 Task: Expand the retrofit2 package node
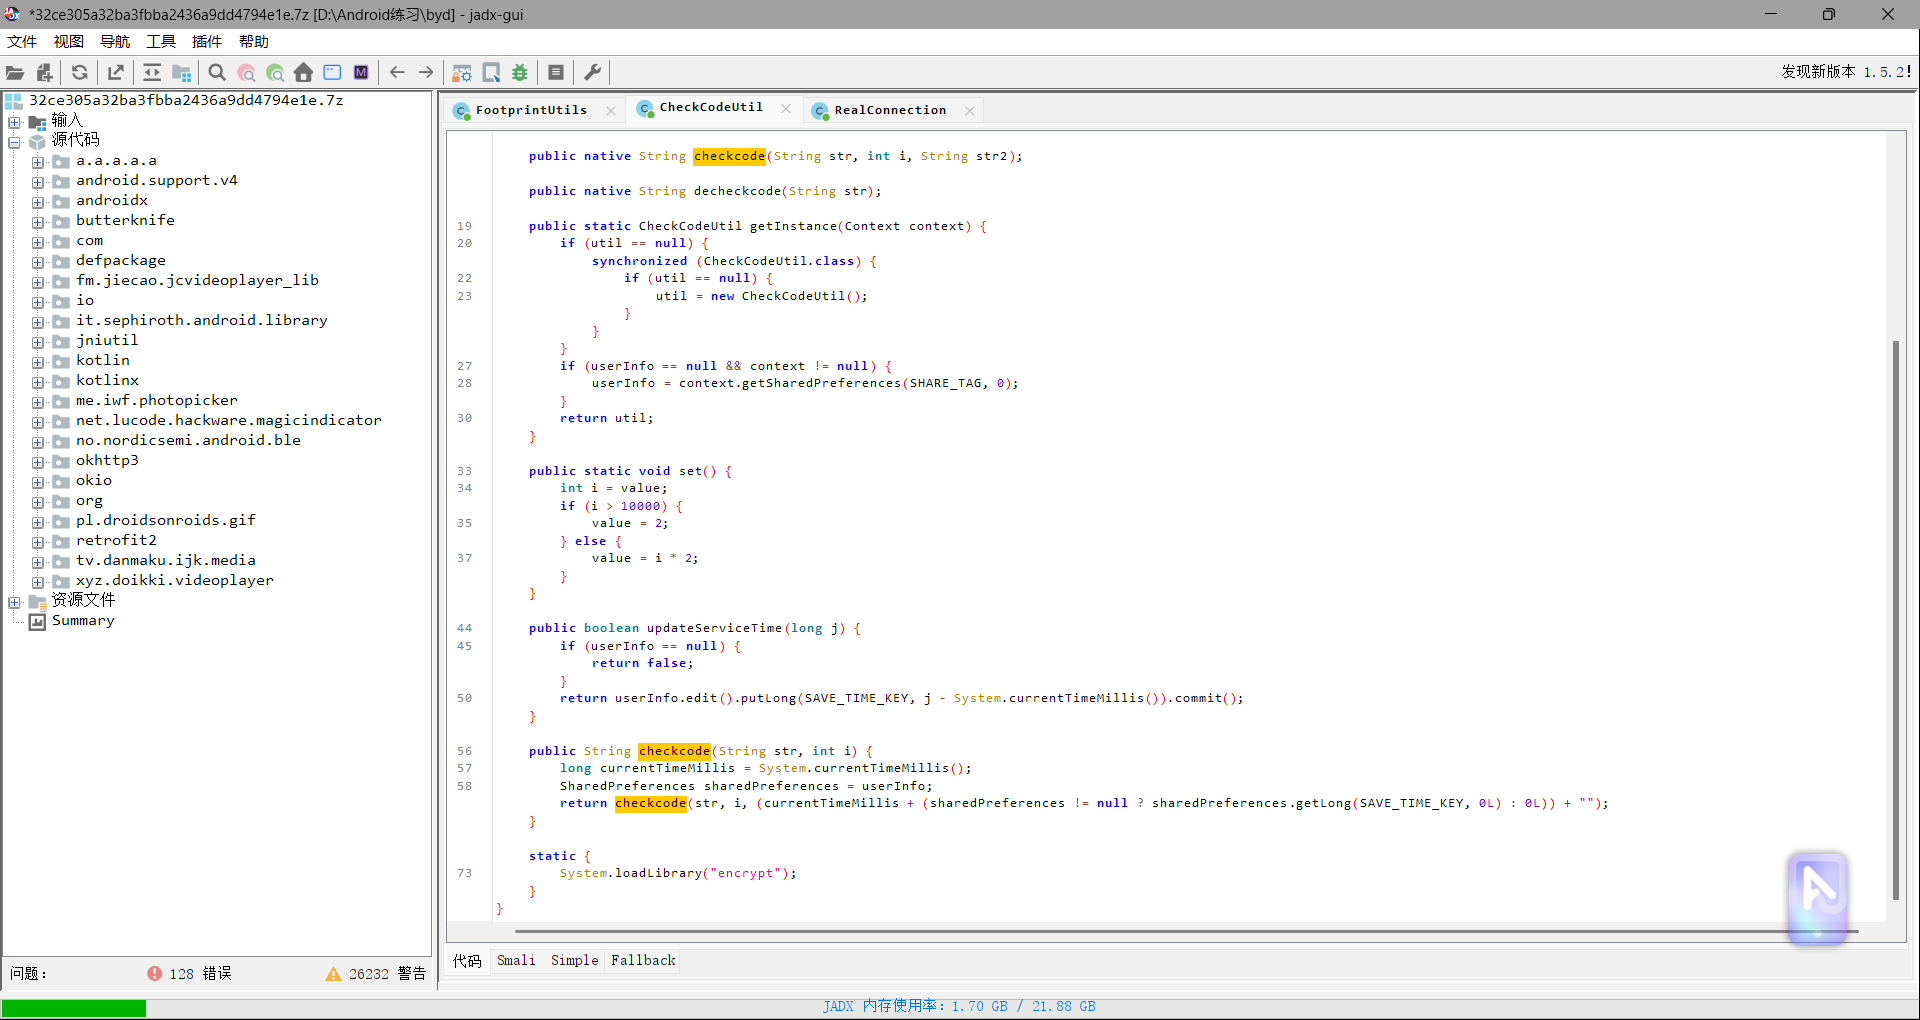(37, 542)
